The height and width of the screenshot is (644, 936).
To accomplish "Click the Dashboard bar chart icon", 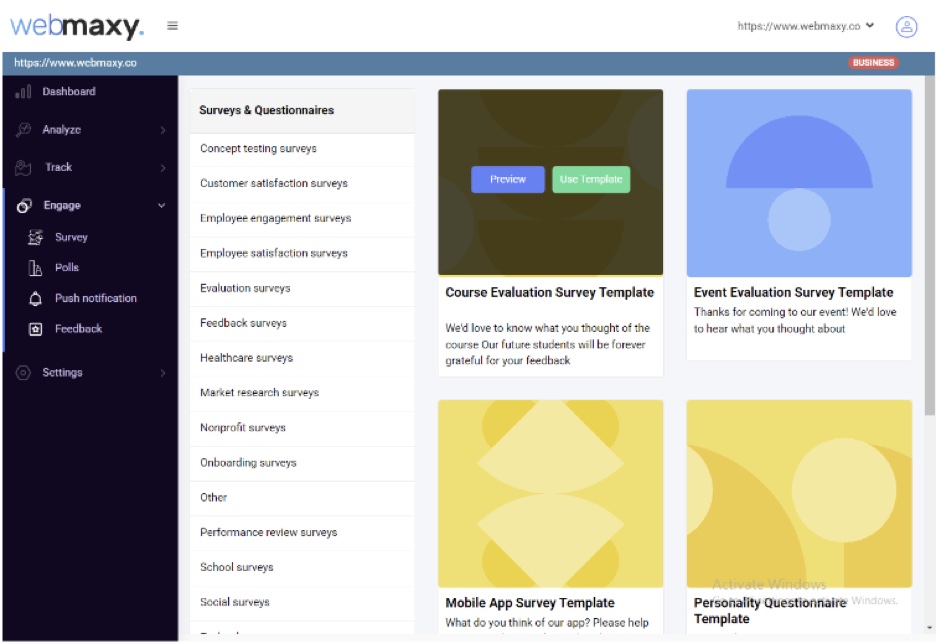I will click(x=23, y=92).
